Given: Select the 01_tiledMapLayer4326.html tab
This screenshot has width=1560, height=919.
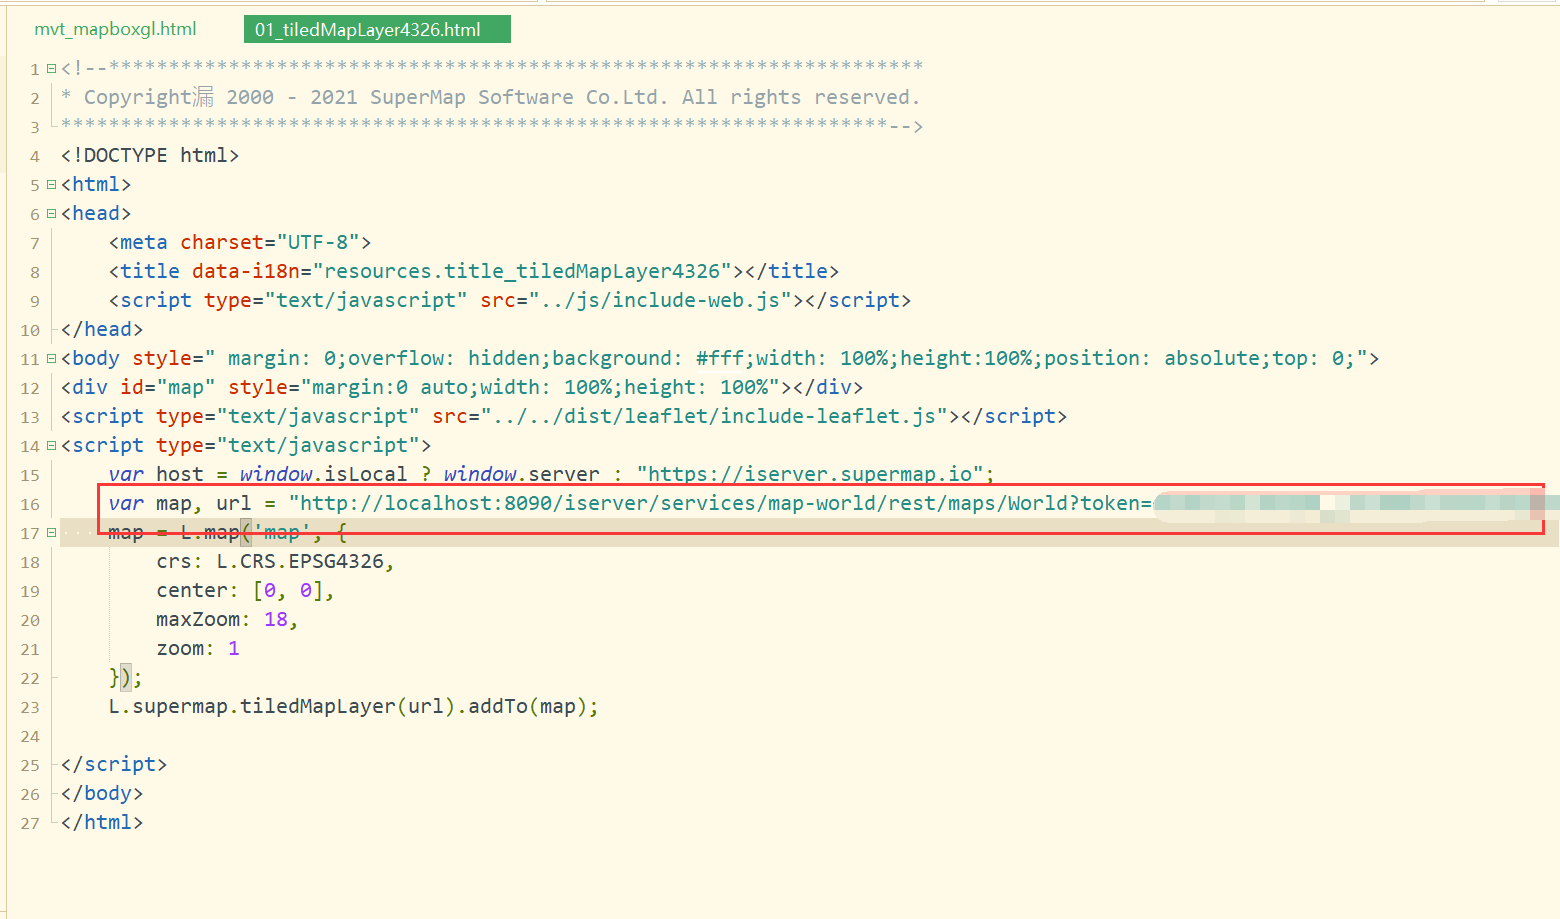Looking at the screenshot, I should (377, 29).
